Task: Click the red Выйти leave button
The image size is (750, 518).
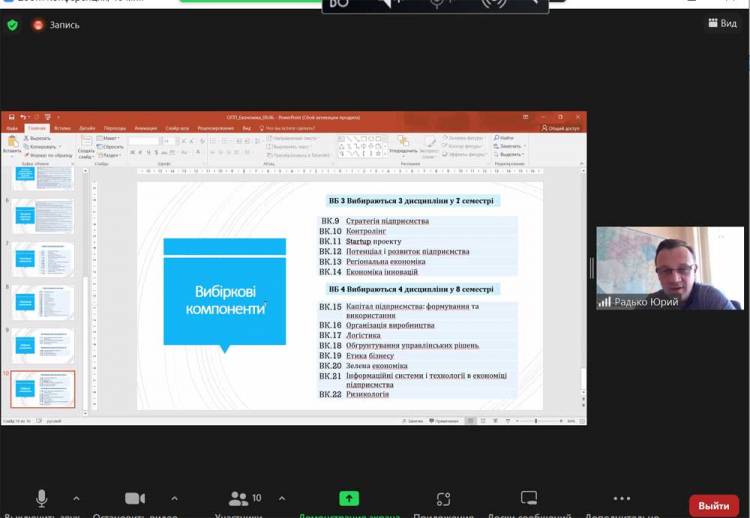Action: coord(714,505)
